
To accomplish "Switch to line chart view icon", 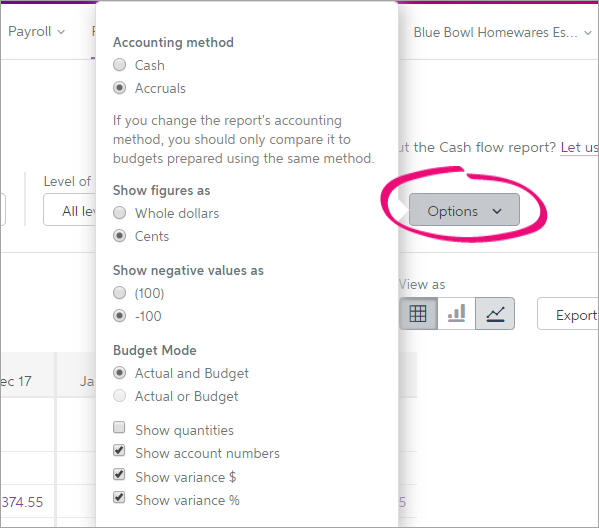I will [495, 314].
